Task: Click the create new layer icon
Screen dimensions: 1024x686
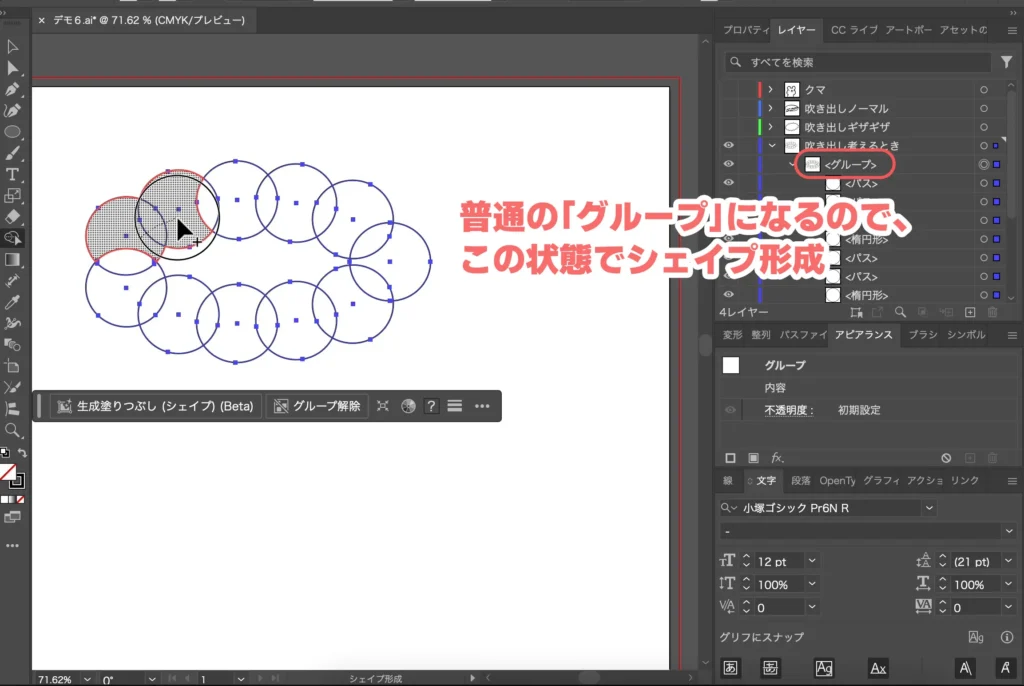Action: click(x=969, y=313)
